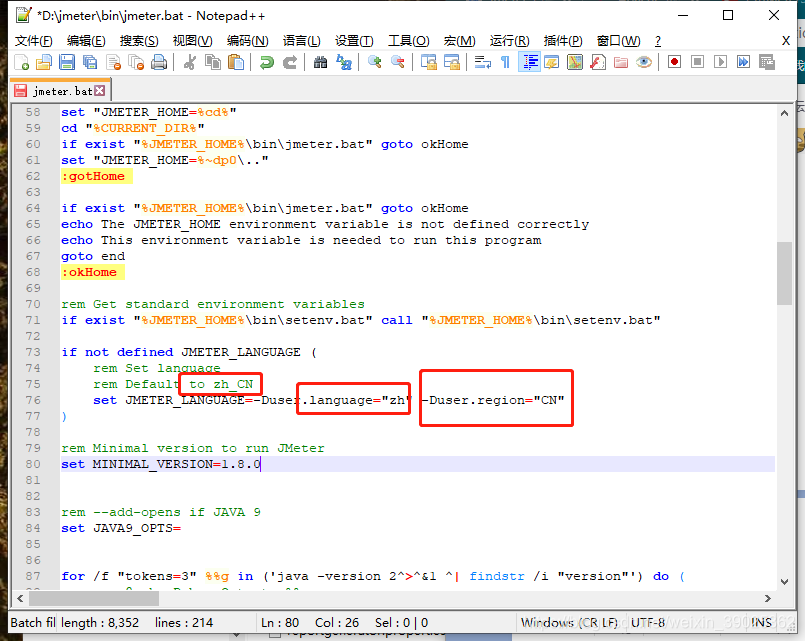Toggle INS insert mode in status bar
Viewport: 805px width, 641px height.
[x=761, y=623]
